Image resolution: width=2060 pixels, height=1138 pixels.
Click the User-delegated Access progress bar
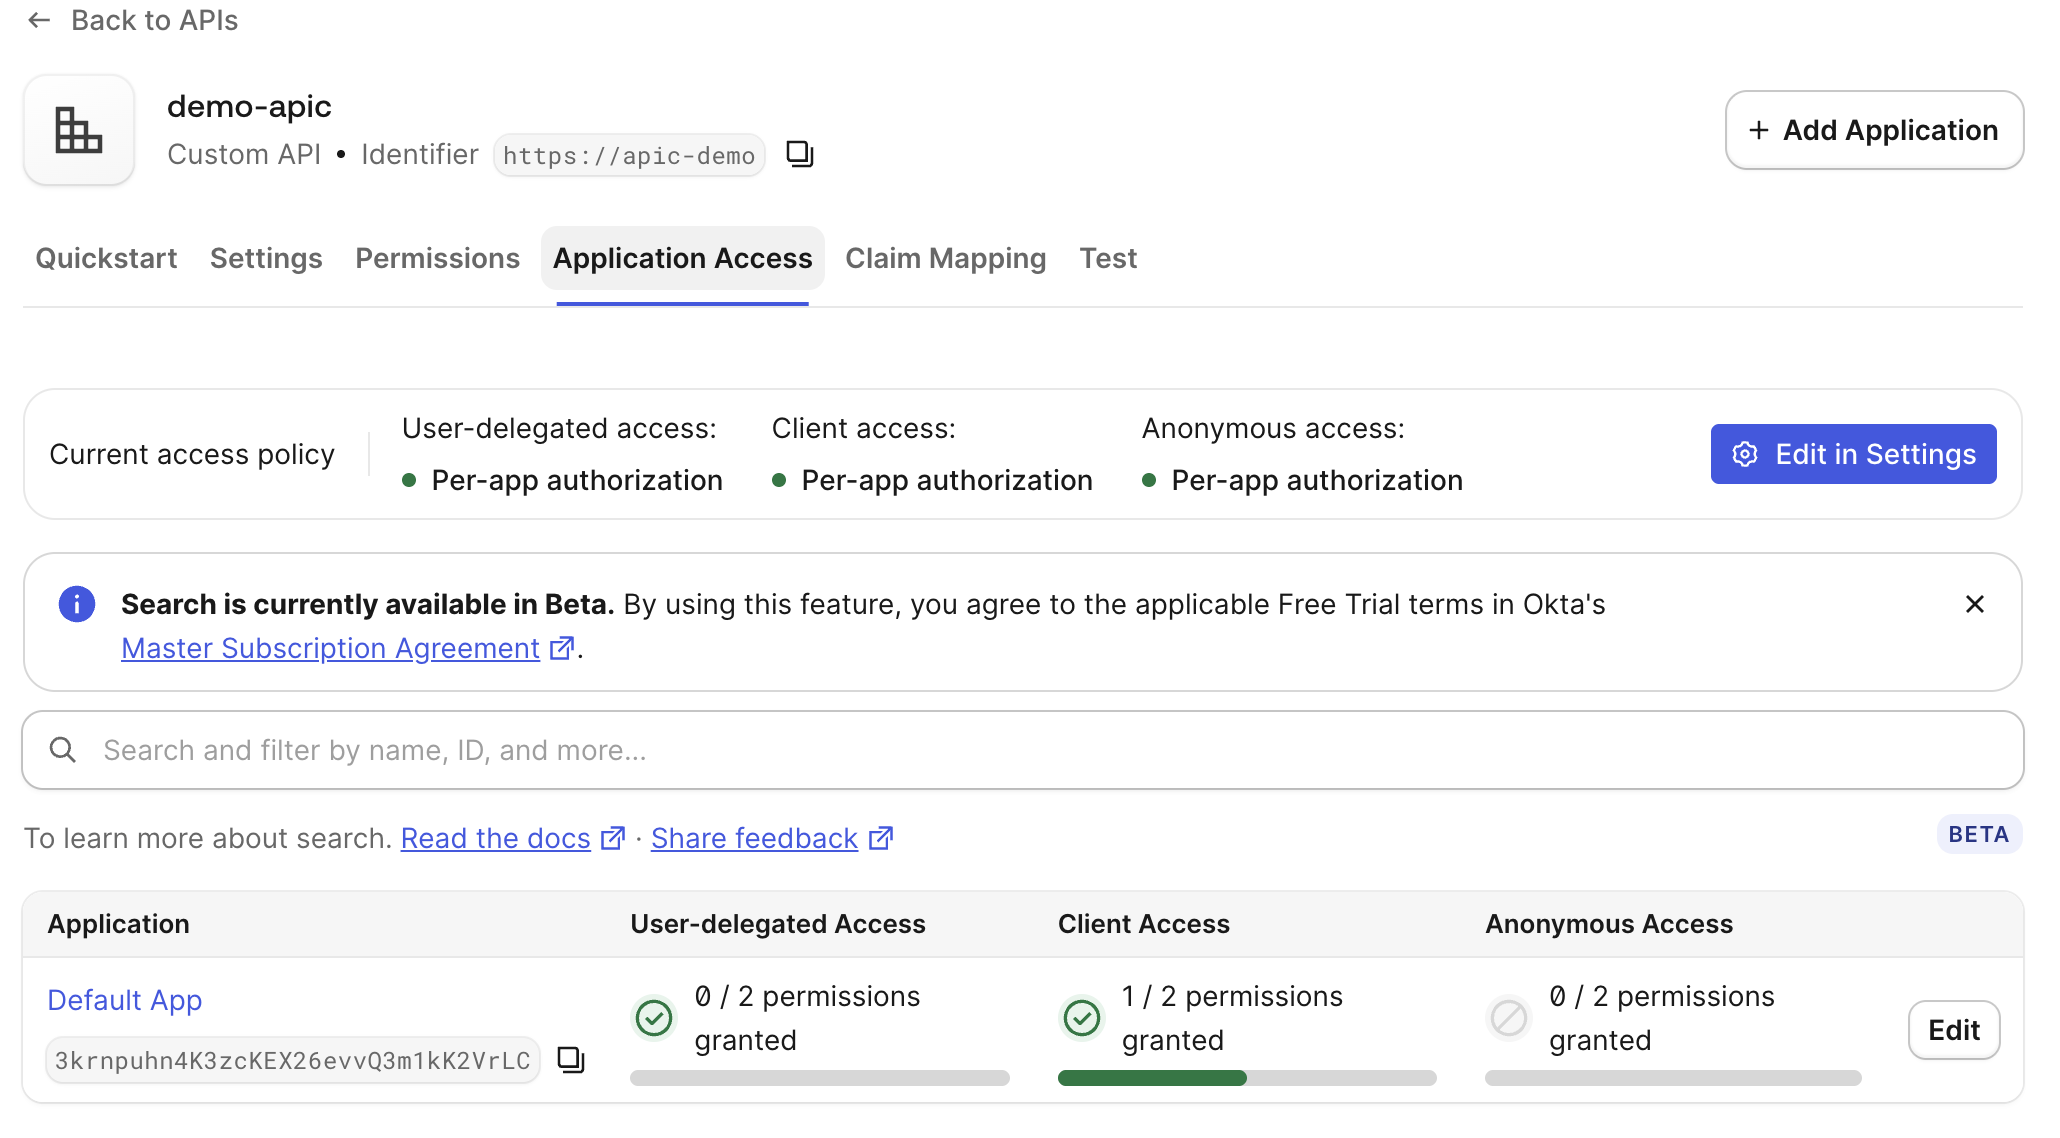819,1078
